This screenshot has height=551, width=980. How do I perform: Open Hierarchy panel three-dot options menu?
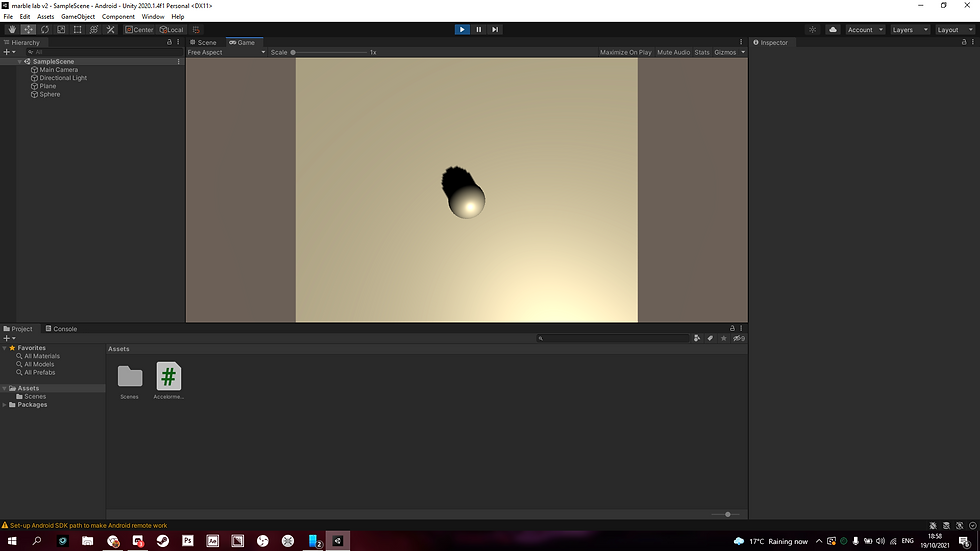pyautogui.click(x=178, y=42)
